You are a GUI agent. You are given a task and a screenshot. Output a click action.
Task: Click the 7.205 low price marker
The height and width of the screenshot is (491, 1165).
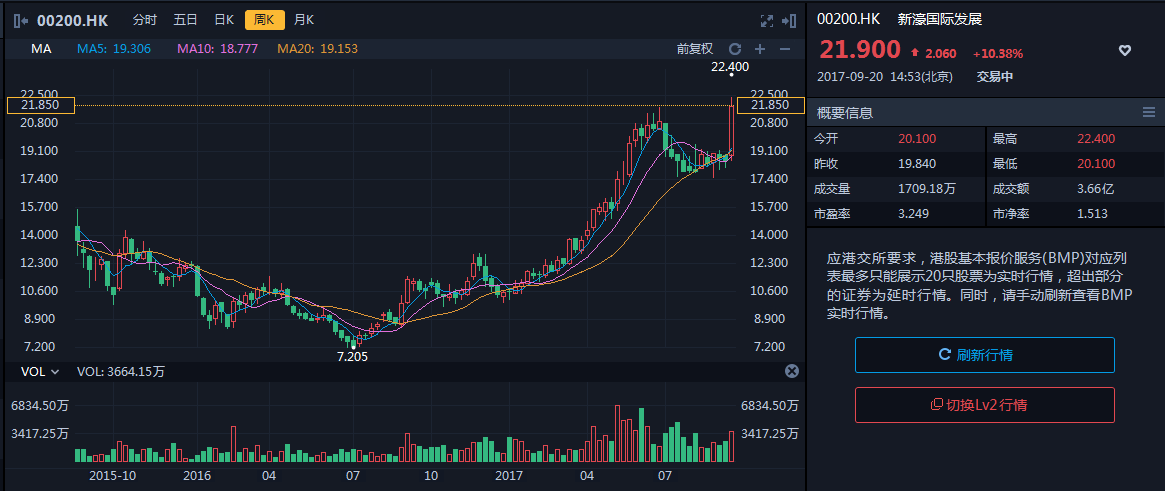coord(354,356)
